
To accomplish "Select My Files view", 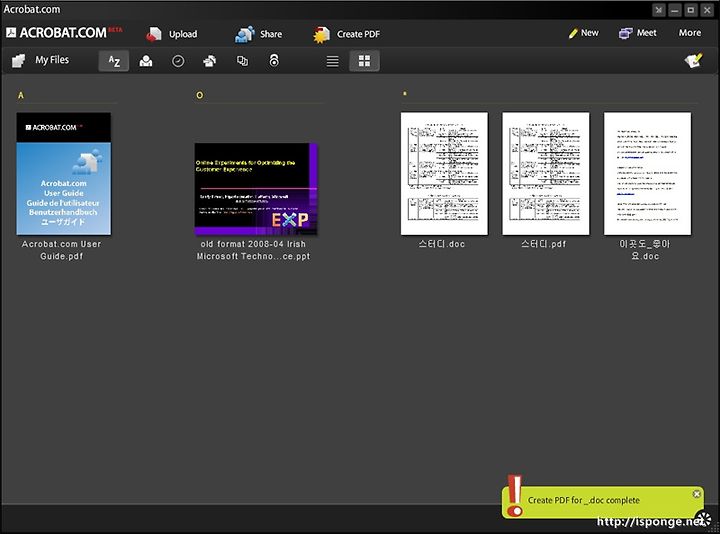I will pos(40,60).
